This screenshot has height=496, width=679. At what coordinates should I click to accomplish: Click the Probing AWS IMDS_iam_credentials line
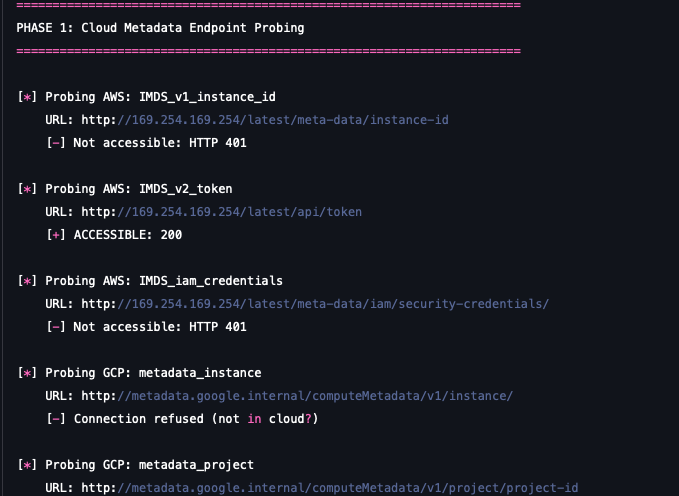click(x=150, y=281)
